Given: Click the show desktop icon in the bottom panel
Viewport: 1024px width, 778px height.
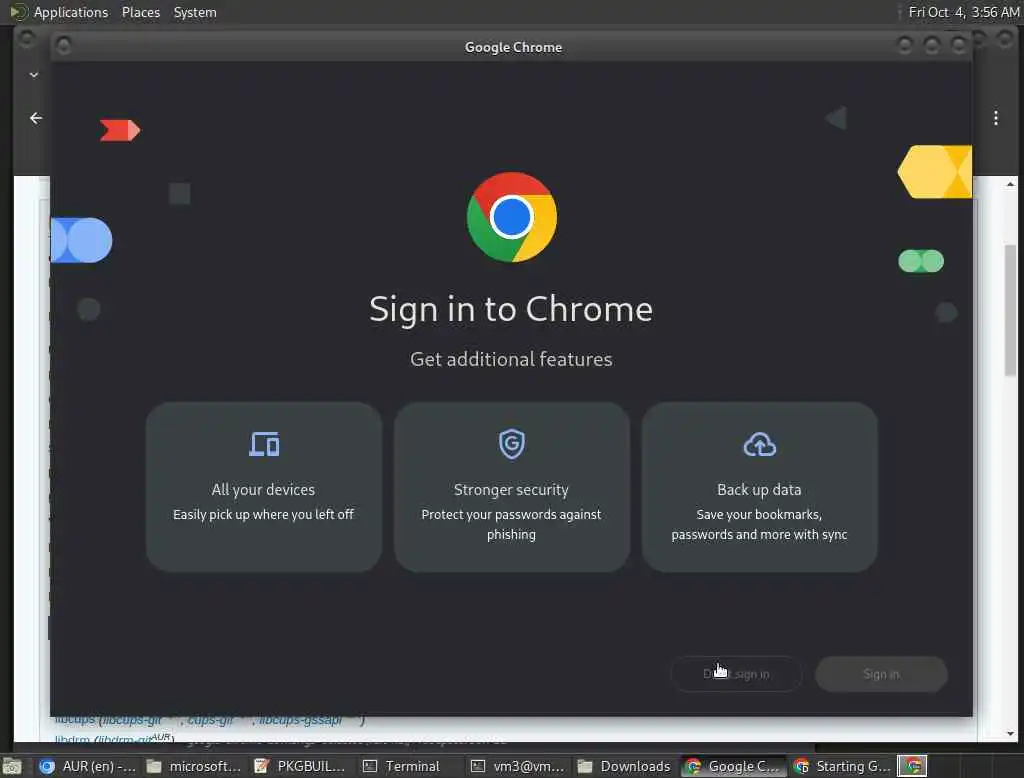Looking at the screenshot, I should click(x=12, y=766).
